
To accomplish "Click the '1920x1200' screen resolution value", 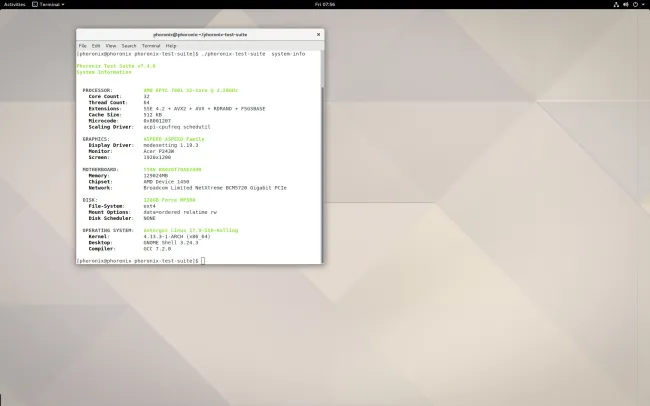I will pyautogui.click(x=157, y=158).
